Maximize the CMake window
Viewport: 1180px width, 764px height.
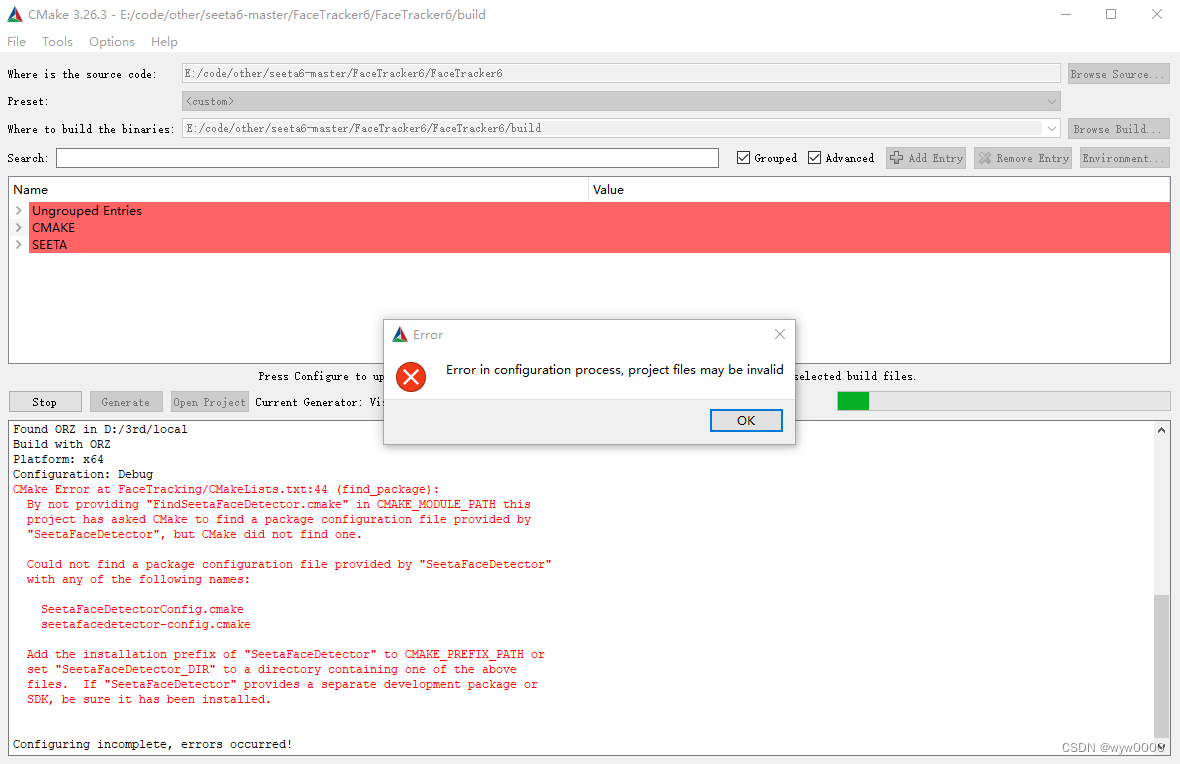click(1111, 14)
